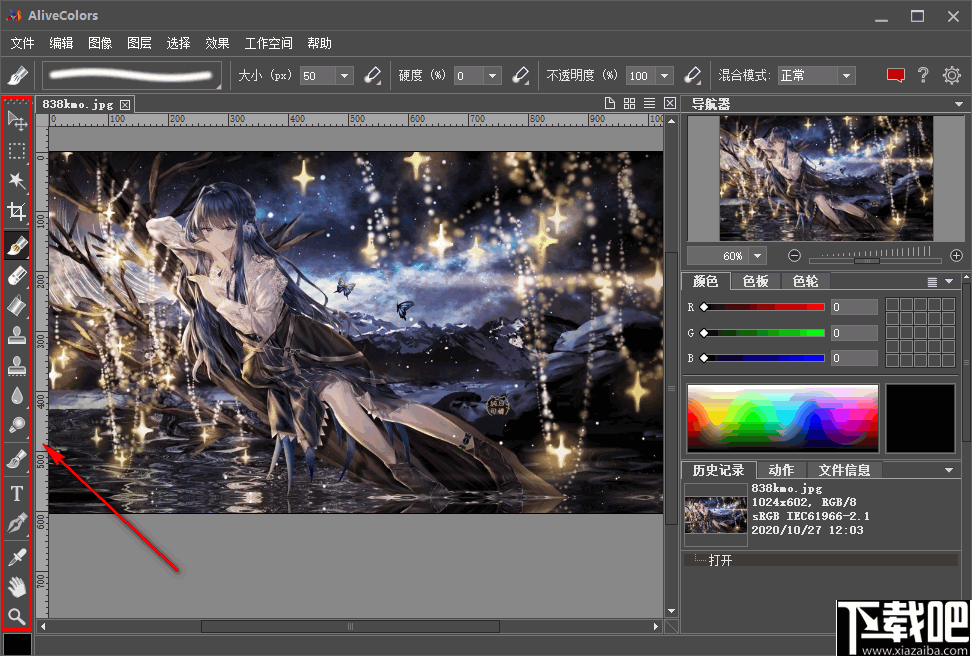Select the Eraser tool
Viewport: 972px width, 656px height.
[x=17, y=276]
